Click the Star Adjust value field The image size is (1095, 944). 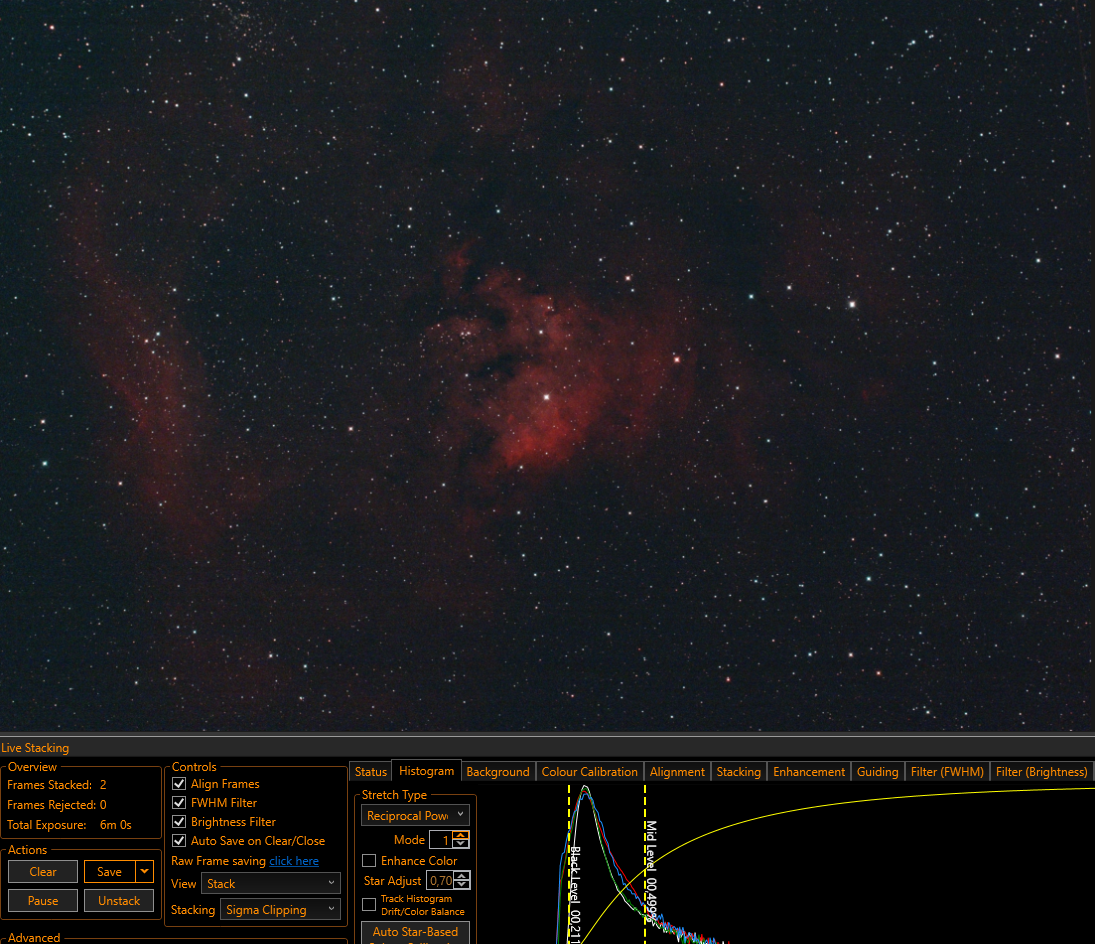click(440, 880)
